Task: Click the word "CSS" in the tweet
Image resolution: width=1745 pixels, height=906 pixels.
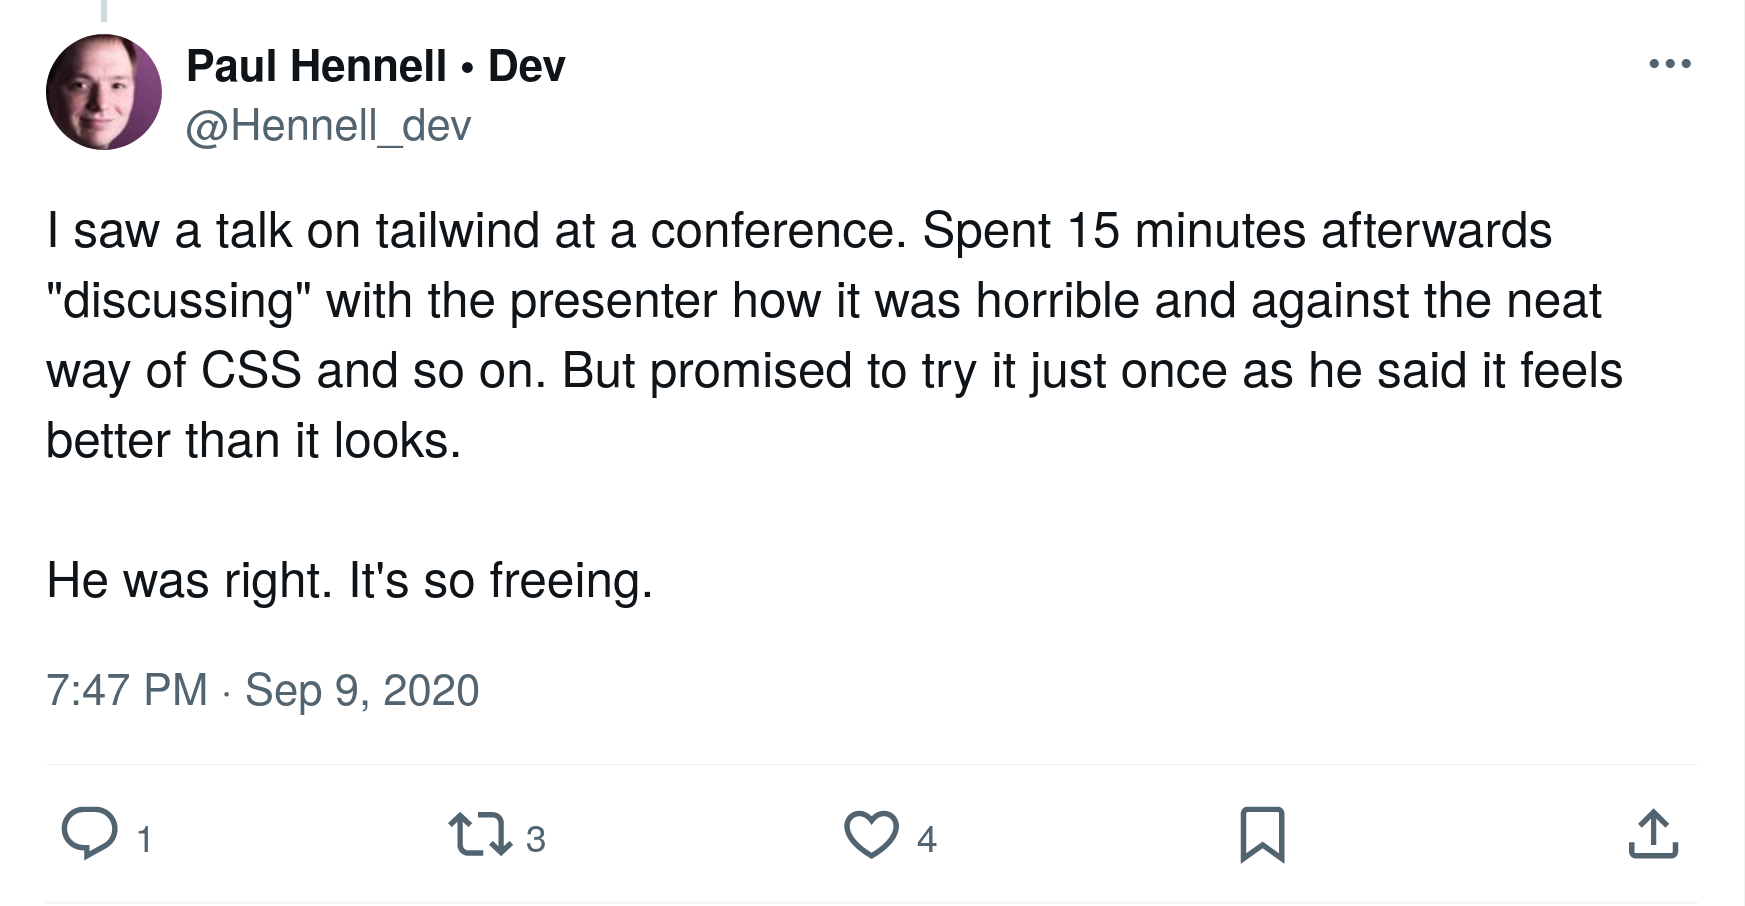Action: click(252, 371)
